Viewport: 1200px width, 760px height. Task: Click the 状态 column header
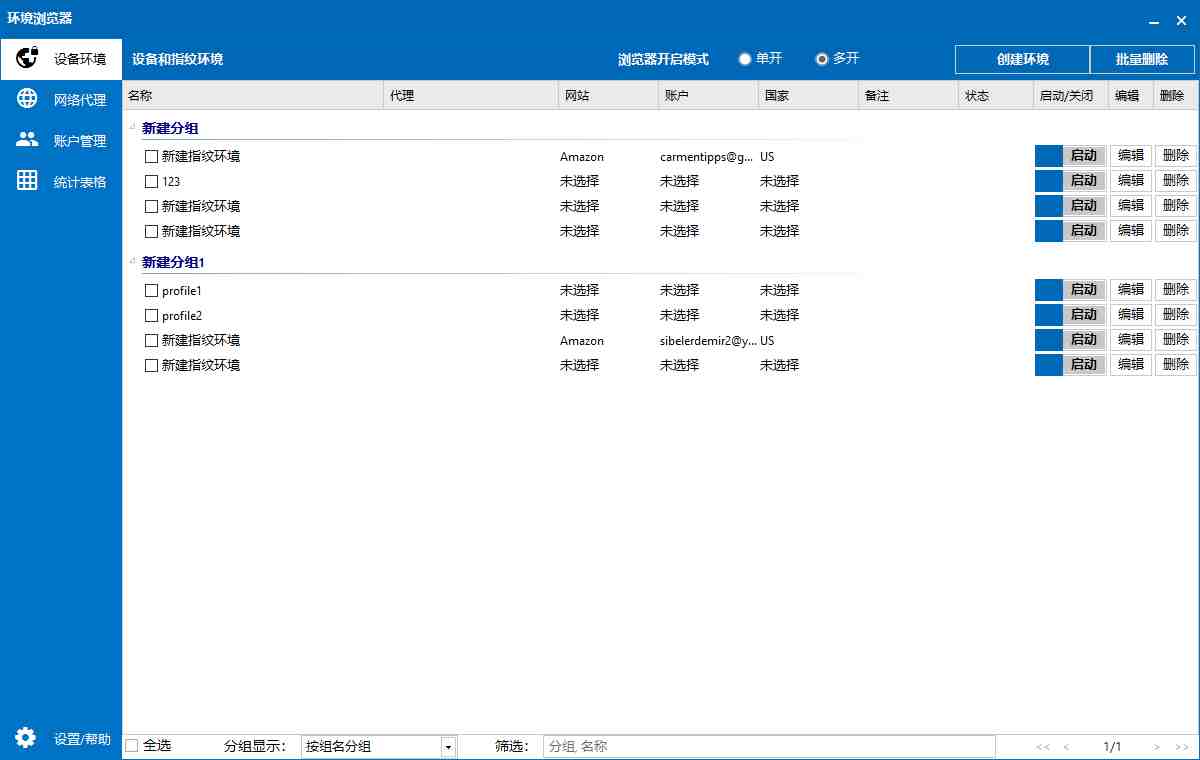click(x=995, y=96)
